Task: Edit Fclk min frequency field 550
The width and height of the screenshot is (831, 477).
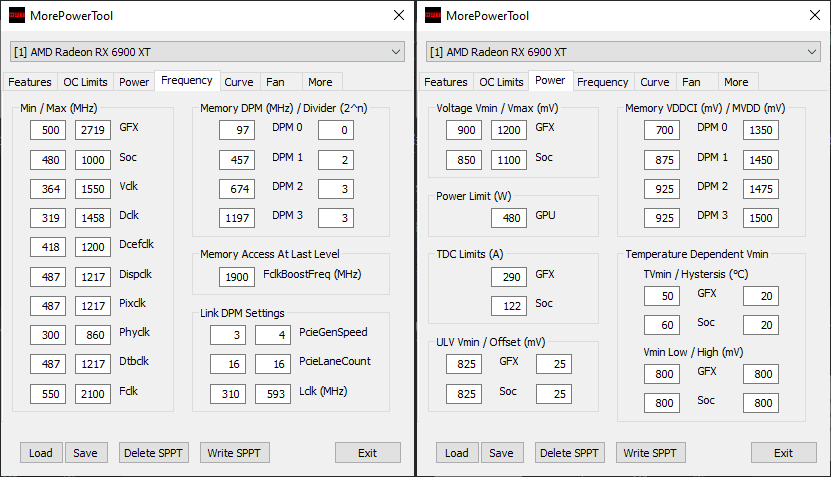Action: click(x=48, y=394)
